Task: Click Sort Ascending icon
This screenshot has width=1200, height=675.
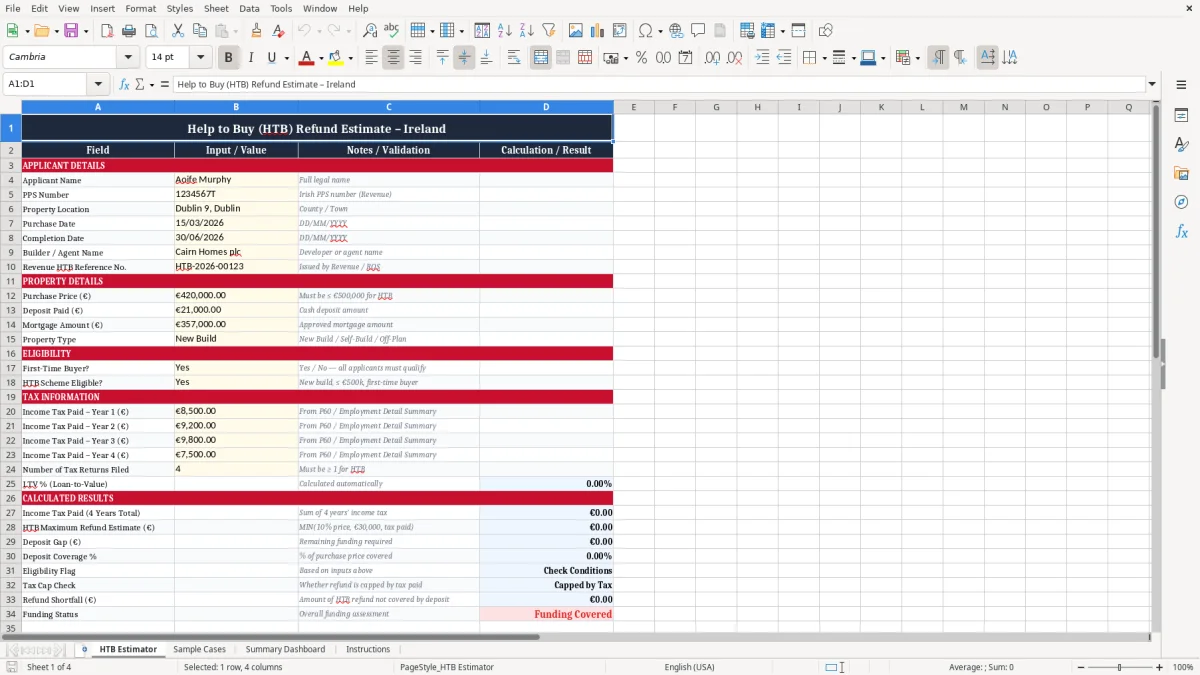Action: coord(505,31)
